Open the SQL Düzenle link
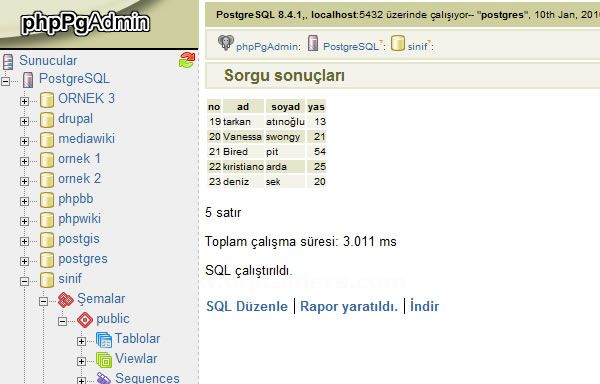 click(247, 306)
